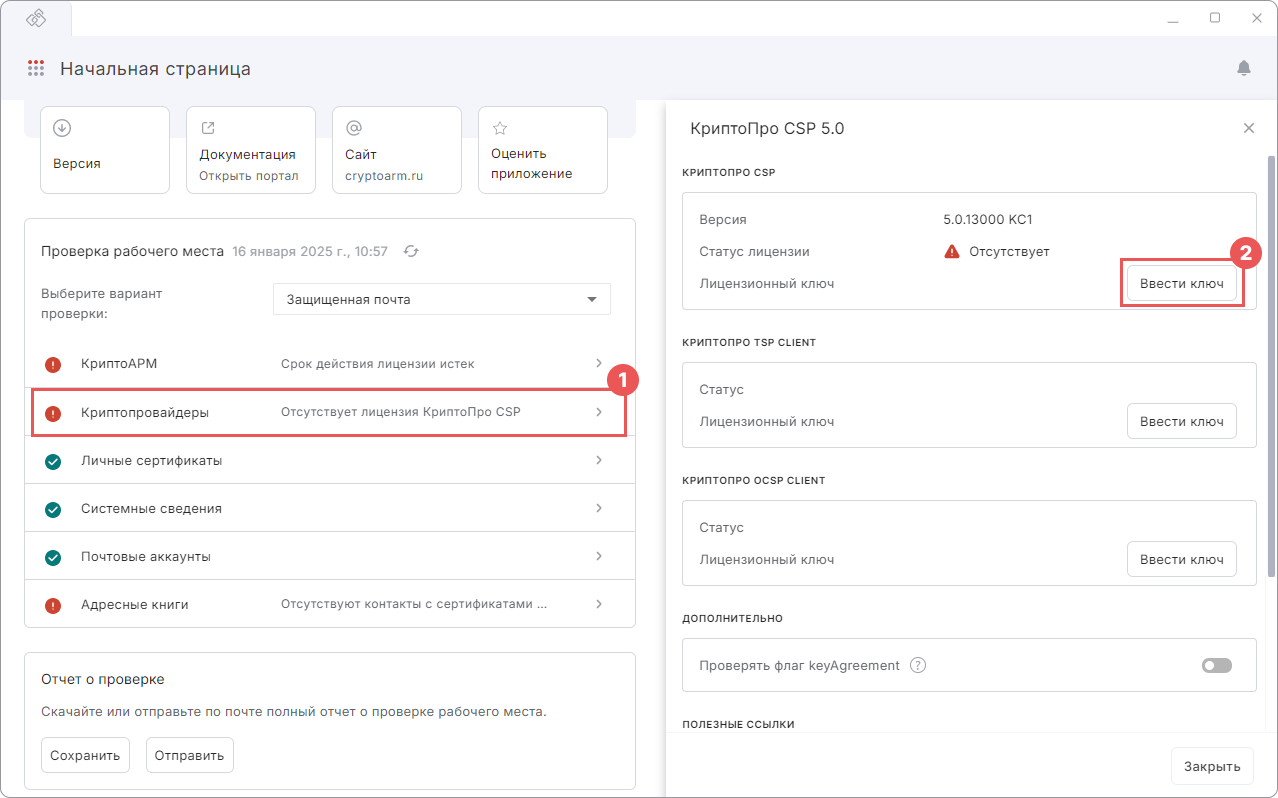The width and height of the screenshot is (1278, 798).
Task: Click the Системные сведения success icon
Action: pos(53,509)
